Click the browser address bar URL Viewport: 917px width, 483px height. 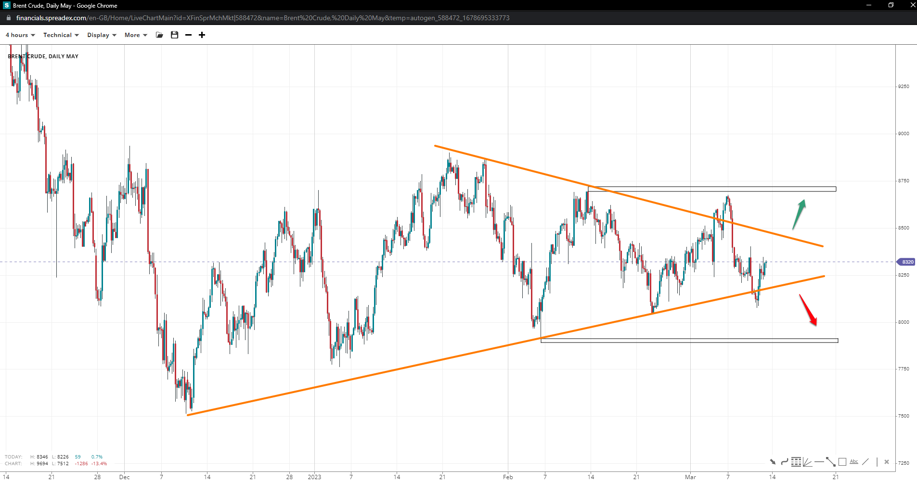[262, 18]
